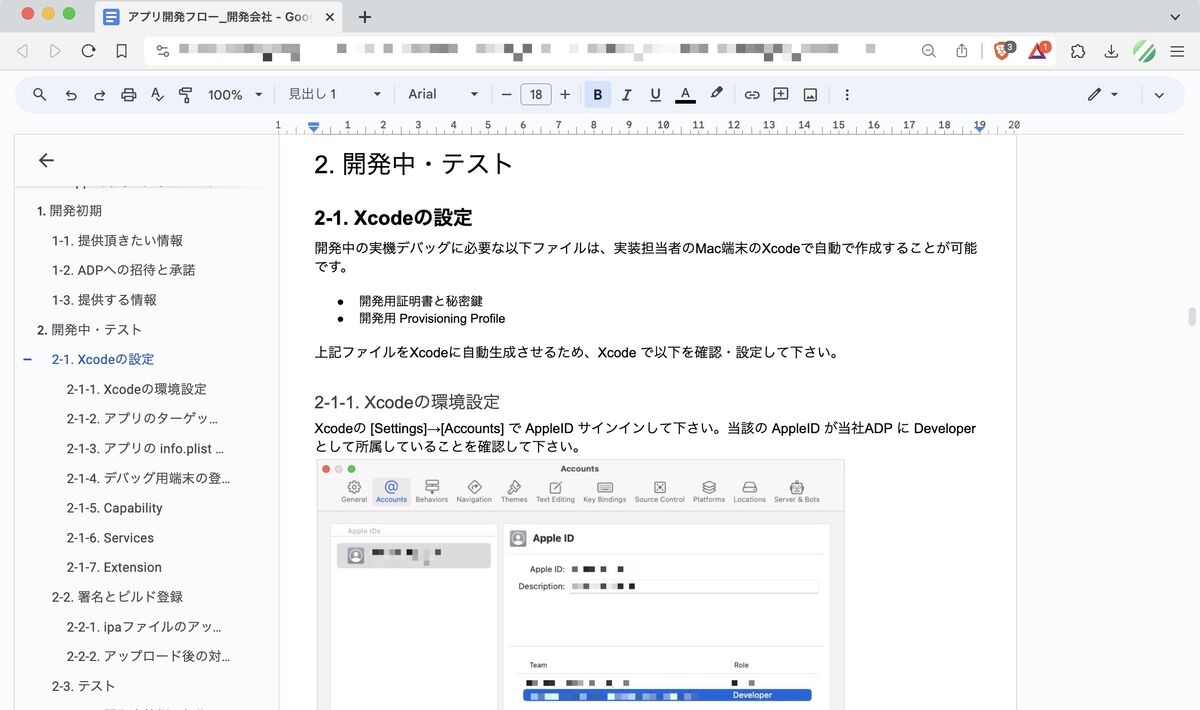Viewport: 1200px width, 710px height.
Task: Run spelling and grammar check
Action: pos(157,95)
